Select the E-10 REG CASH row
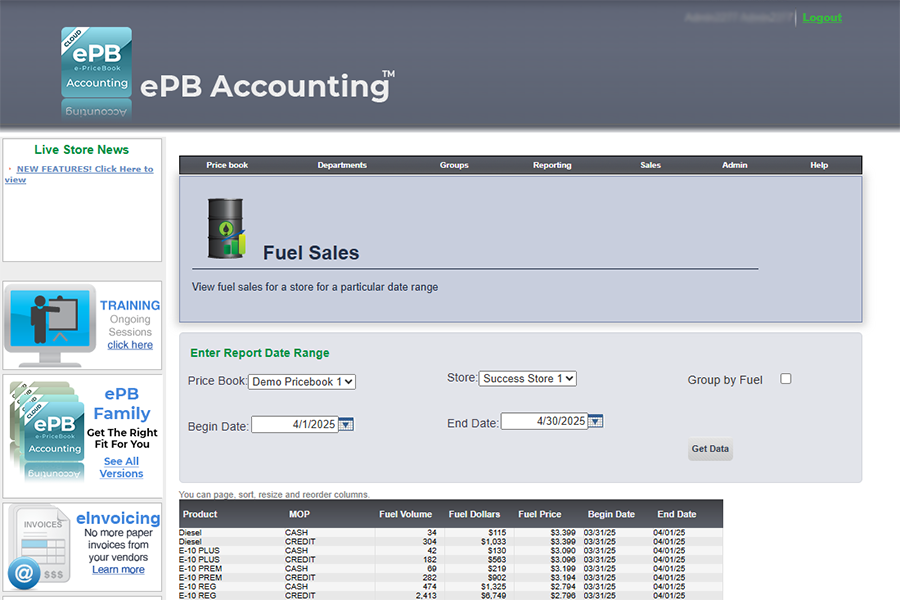The height and width of the screenshot is (600, 900). (451, 587)
